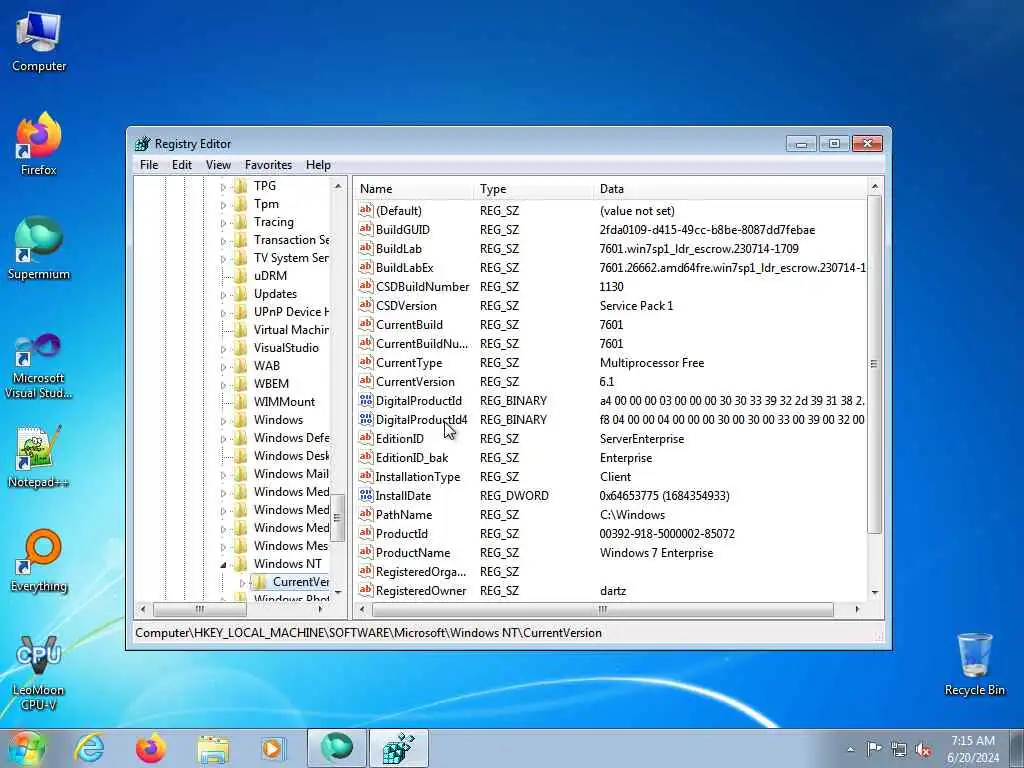
Task: Click the Windows Start orb
Action: [27, 748]
